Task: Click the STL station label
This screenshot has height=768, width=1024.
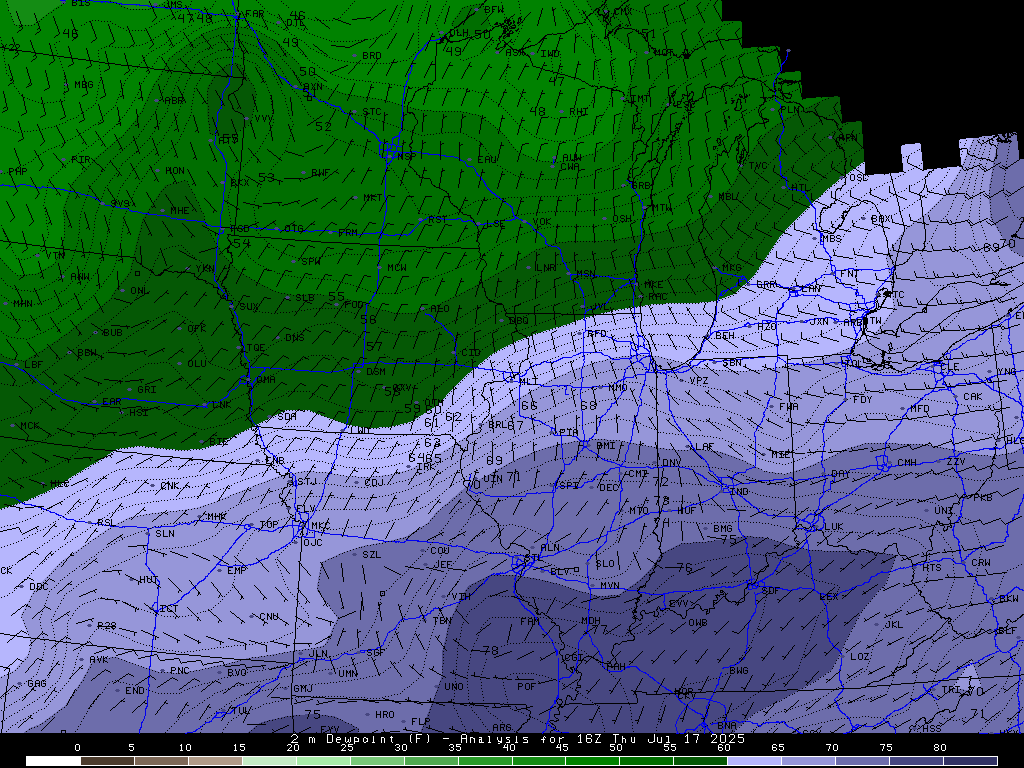Action: coord(534,559)
